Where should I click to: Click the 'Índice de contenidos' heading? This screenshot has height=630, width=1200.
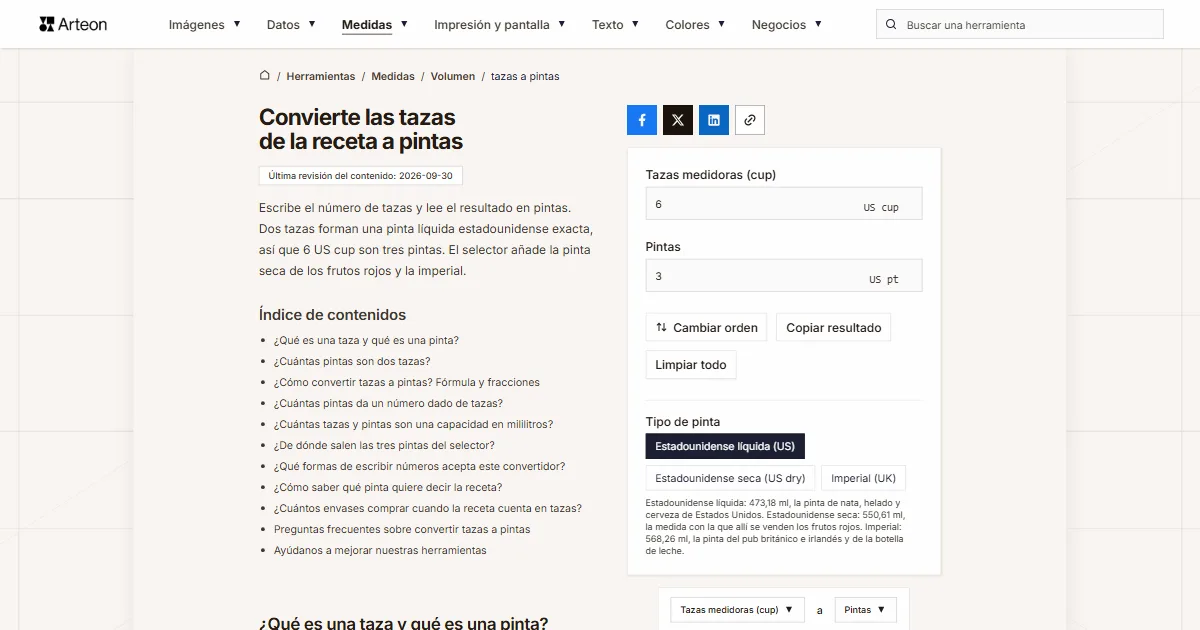[332, 315]
